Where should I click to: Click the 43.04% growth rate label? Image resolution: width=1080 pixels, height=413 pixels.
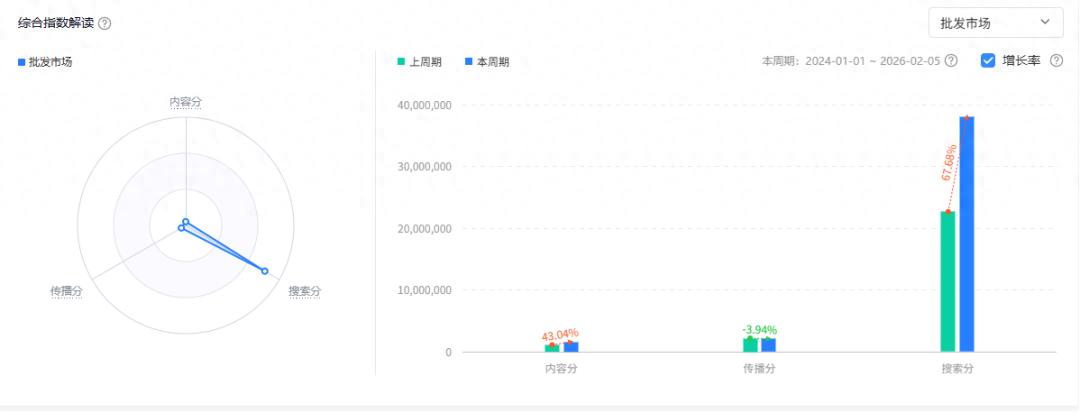(x=560, y=336)
